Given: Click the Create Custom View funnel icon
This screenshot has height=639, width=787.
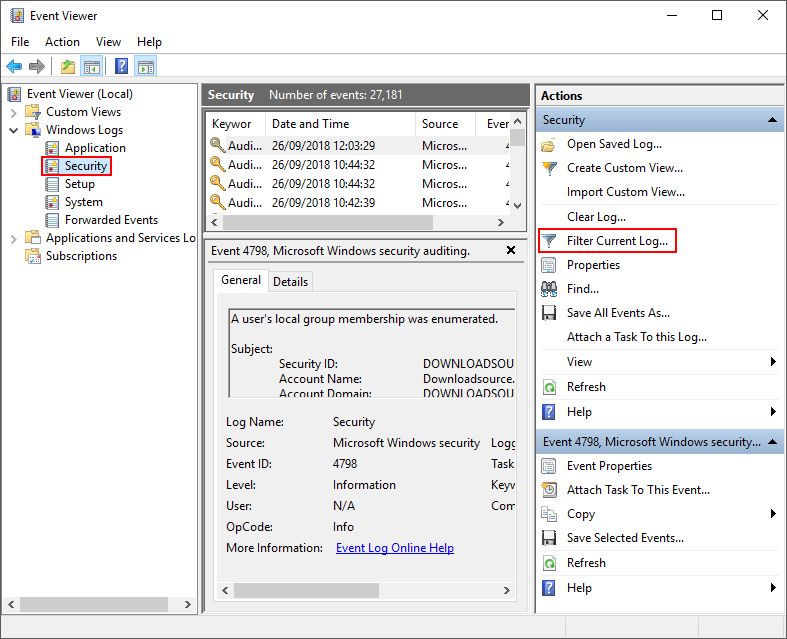Looking at the screenshot, I should click(x=550, y=168).
